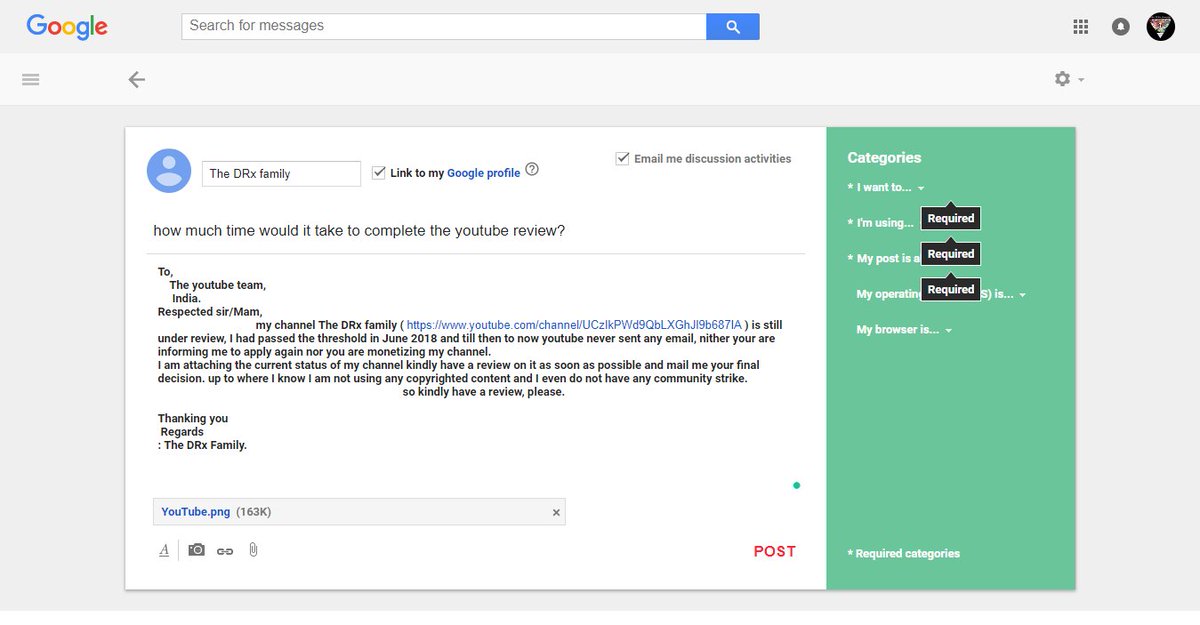The height and width of the screenshot is (625, 1200).
Task: Click the author avatar picture
Action: point(169,171)
